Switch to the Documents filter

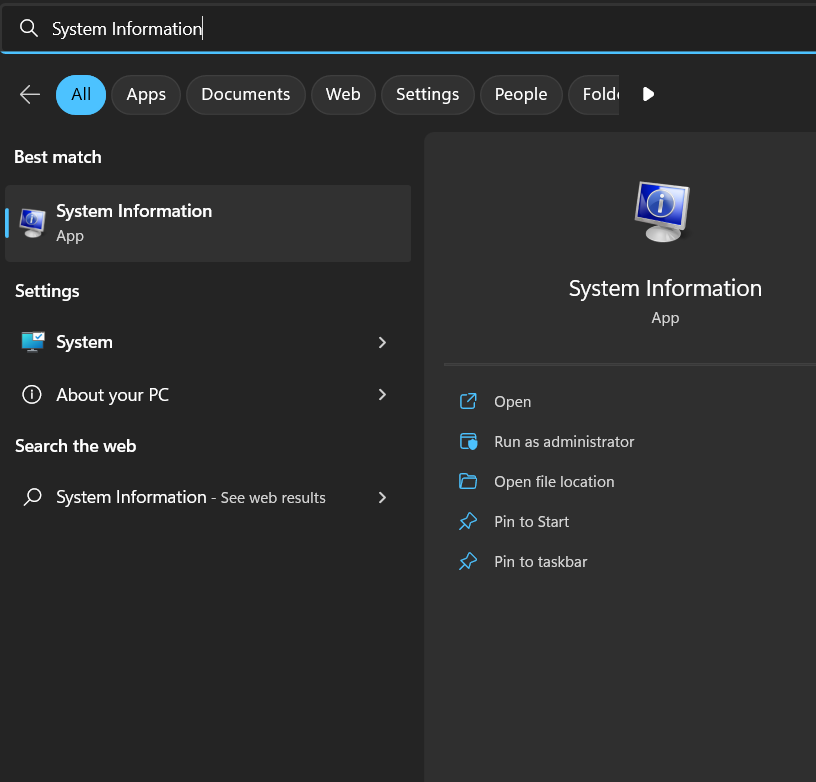(x=246, y=95)
